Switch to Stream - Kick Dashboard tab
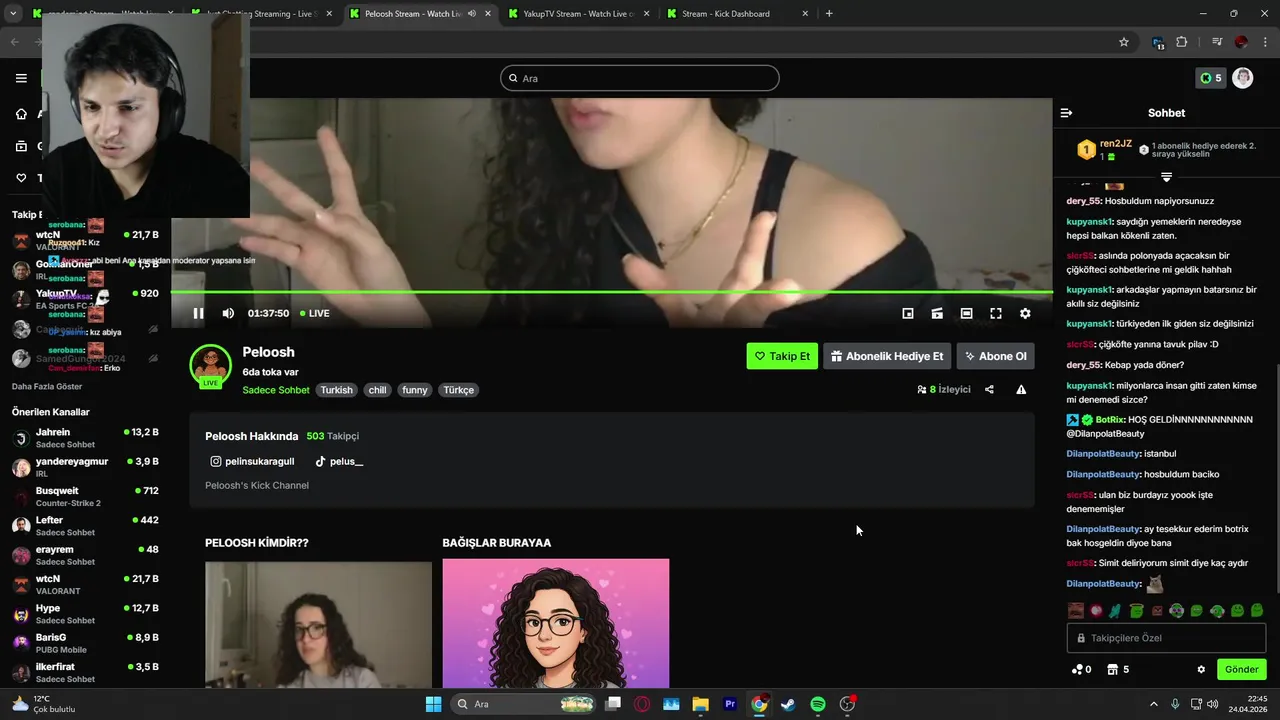Image resolution: width=1280 pixels, height=720 pixels. pyautogui.click(x=736, y=14)
